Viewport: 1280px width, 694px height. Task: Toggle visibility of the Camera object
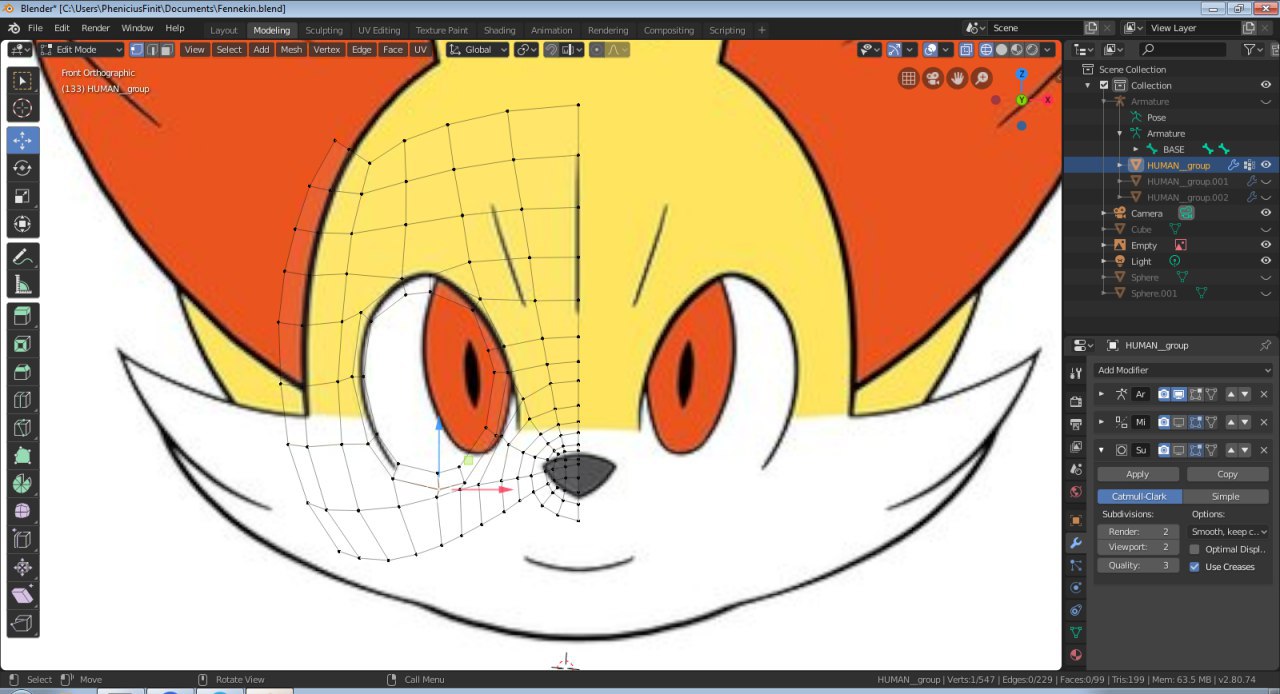[x=1265, y=213]
